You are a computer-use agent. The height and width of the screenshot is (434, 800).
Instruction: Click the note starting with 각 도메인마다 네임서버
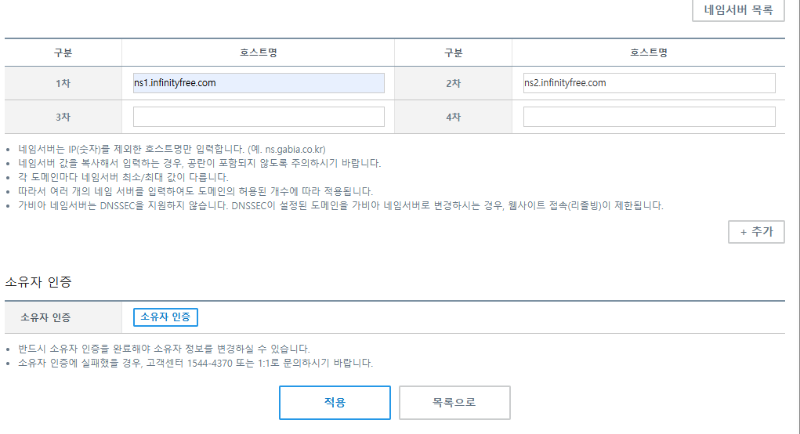pos(123,177)
